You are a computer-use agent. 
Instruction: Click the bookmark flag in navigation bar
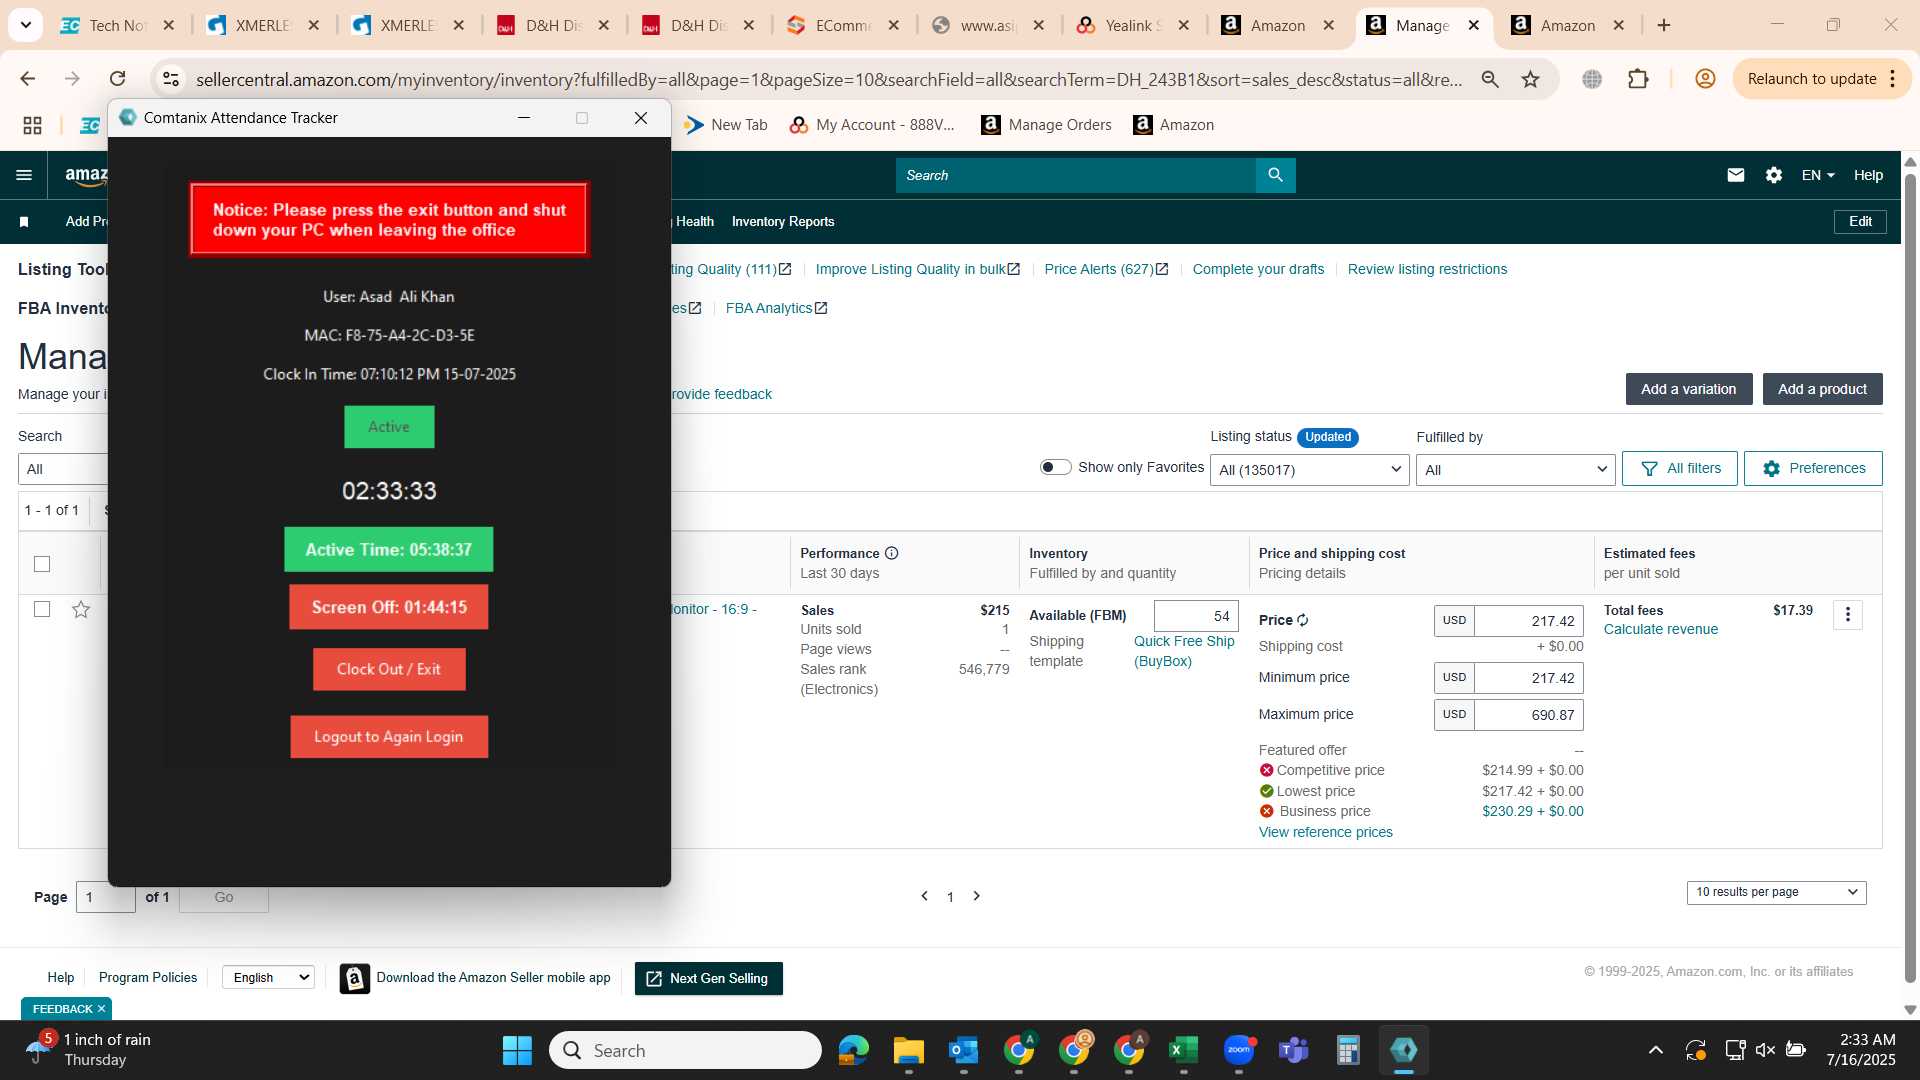click(x=24, y=222)
